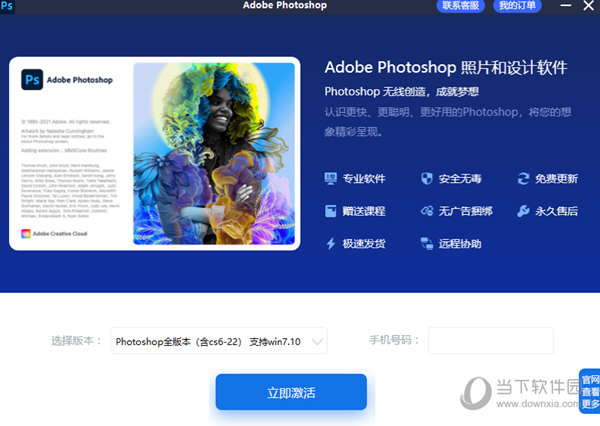This screenshot has height=426, width=600.
Task: Click the lightning icon beside 极速发货
Action: tap(331, 243)
